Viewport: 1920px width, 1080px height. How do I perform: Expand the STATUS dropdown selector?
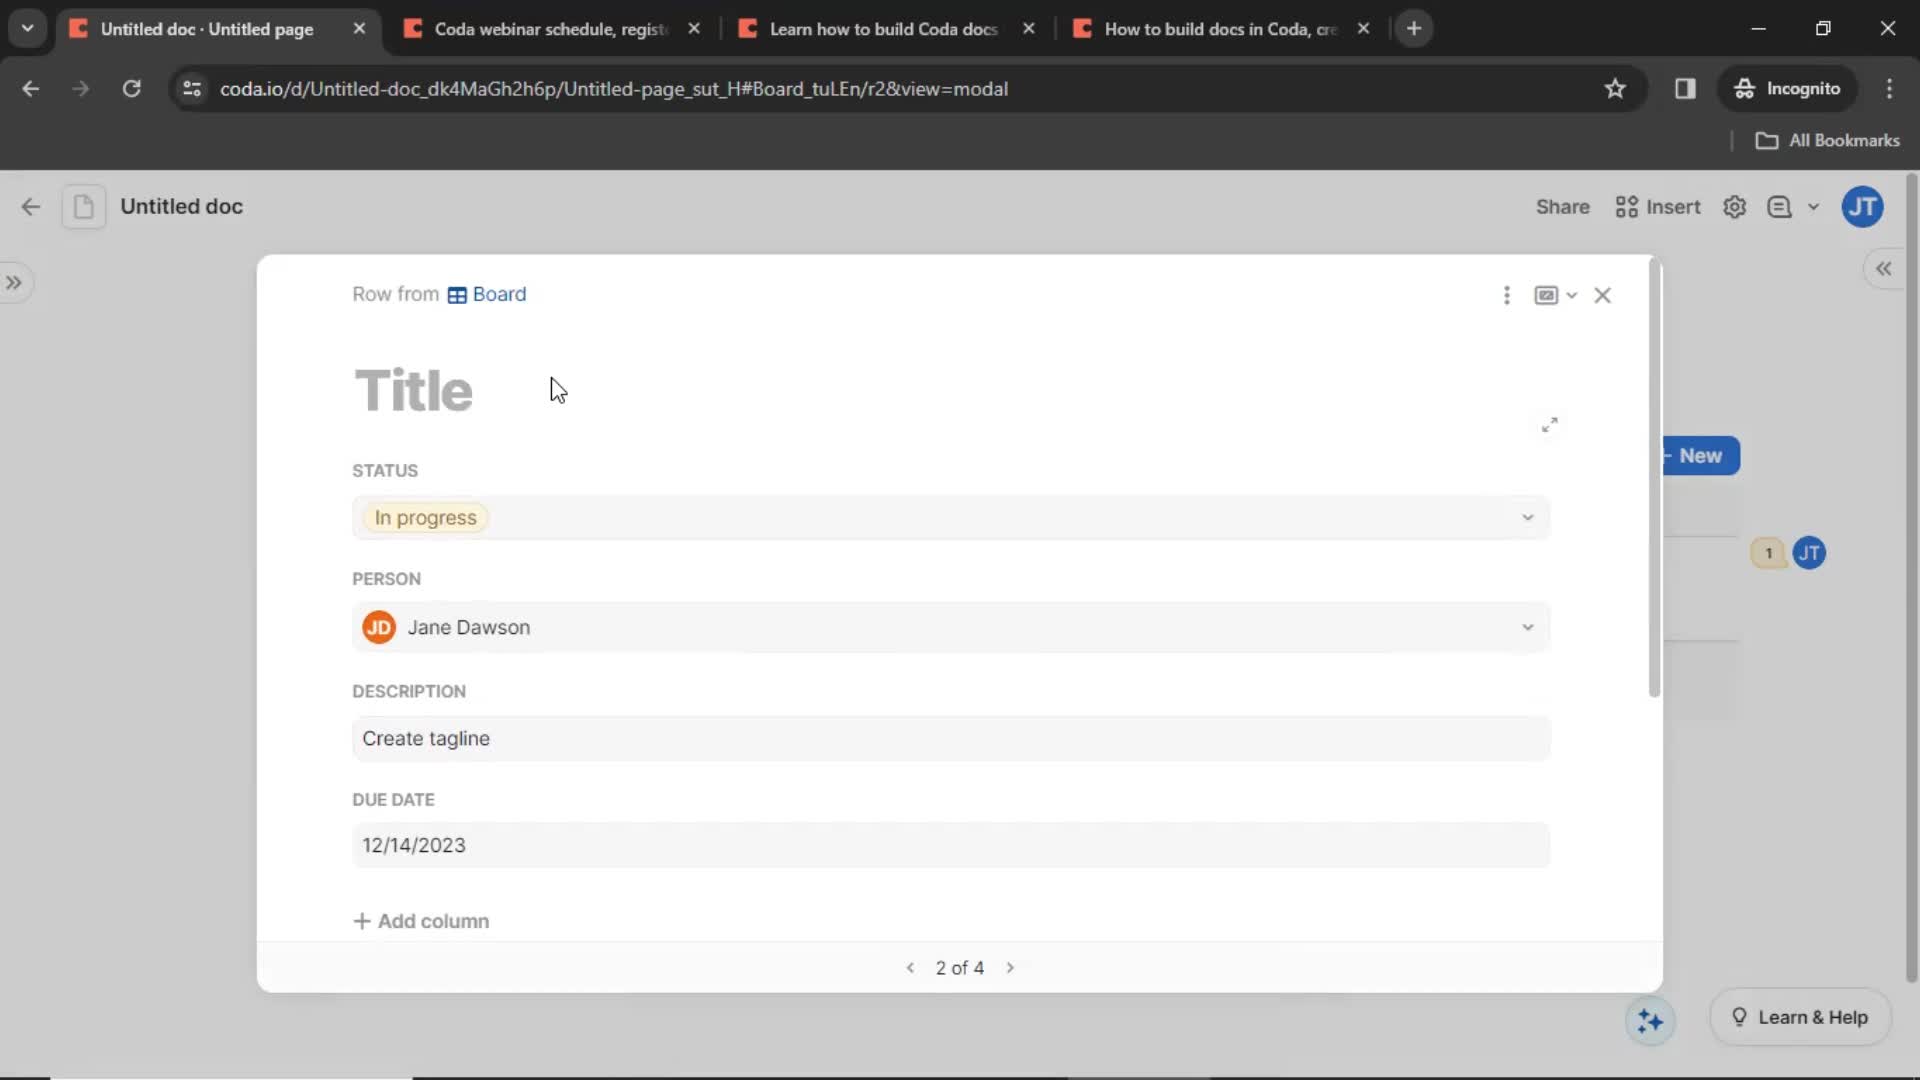tap(1527, 516)
